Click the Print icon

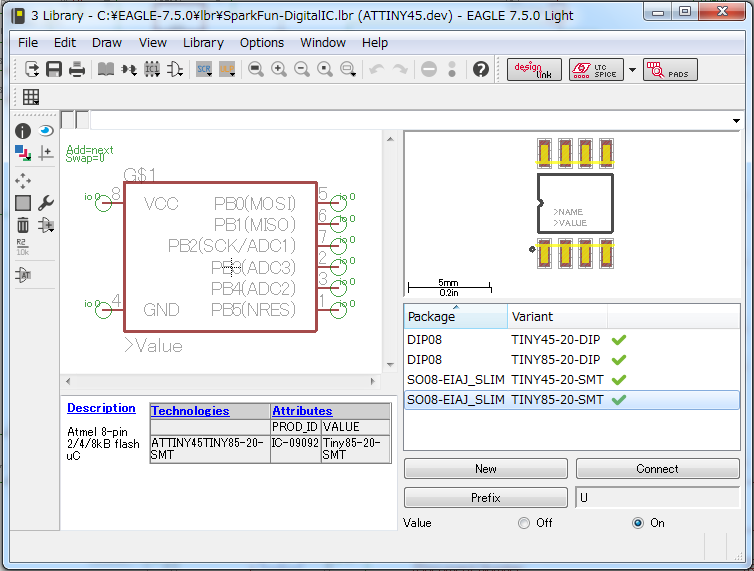click(77, 69)
